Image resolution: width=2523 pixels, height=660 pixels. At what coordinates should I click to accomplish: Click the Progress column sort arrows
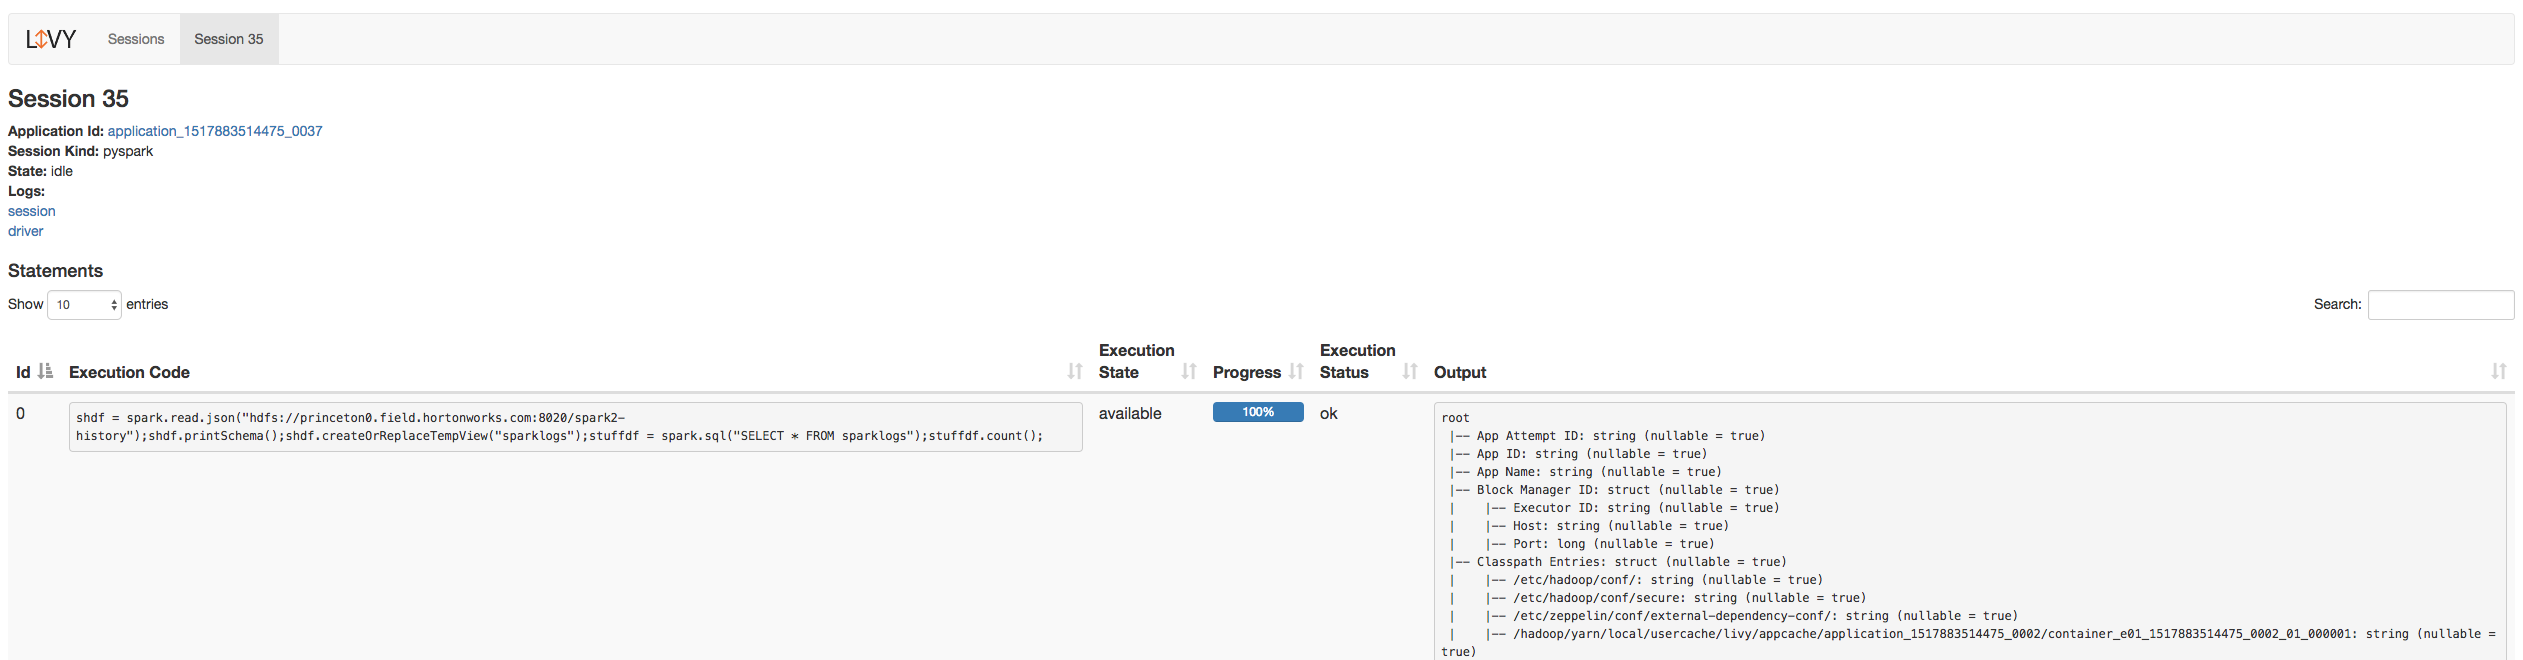click(x=1296, y=371)
